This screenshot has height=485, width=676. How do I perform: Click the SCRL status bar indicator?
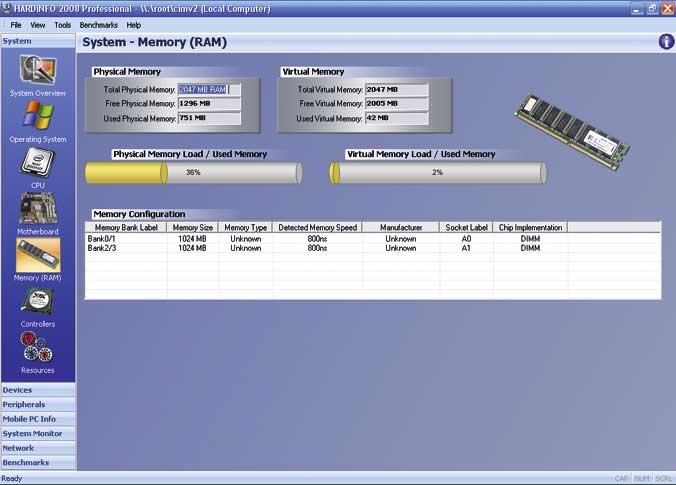[x=663, y=478]
